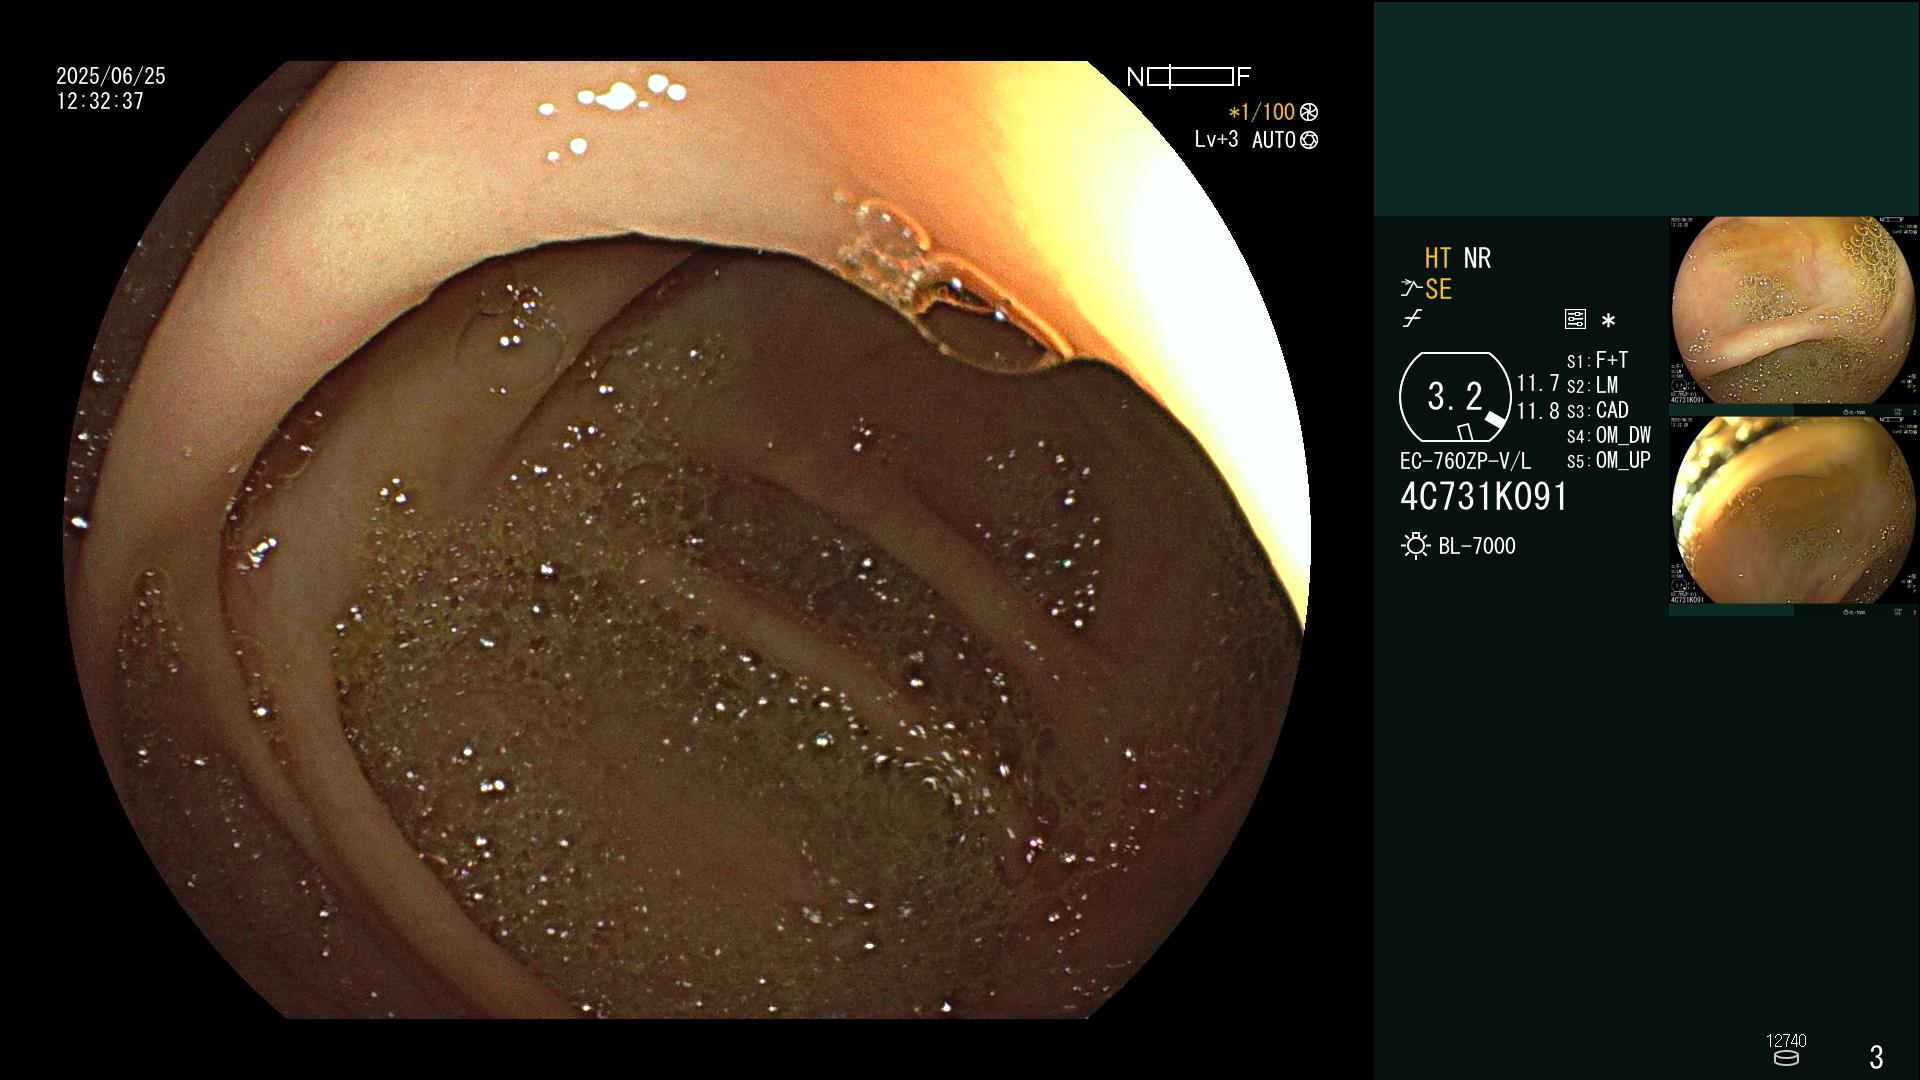Click the asterisk icon beside the settings
Image resolution: width=1920 pixels, height=1080 pixels.
1608,320
